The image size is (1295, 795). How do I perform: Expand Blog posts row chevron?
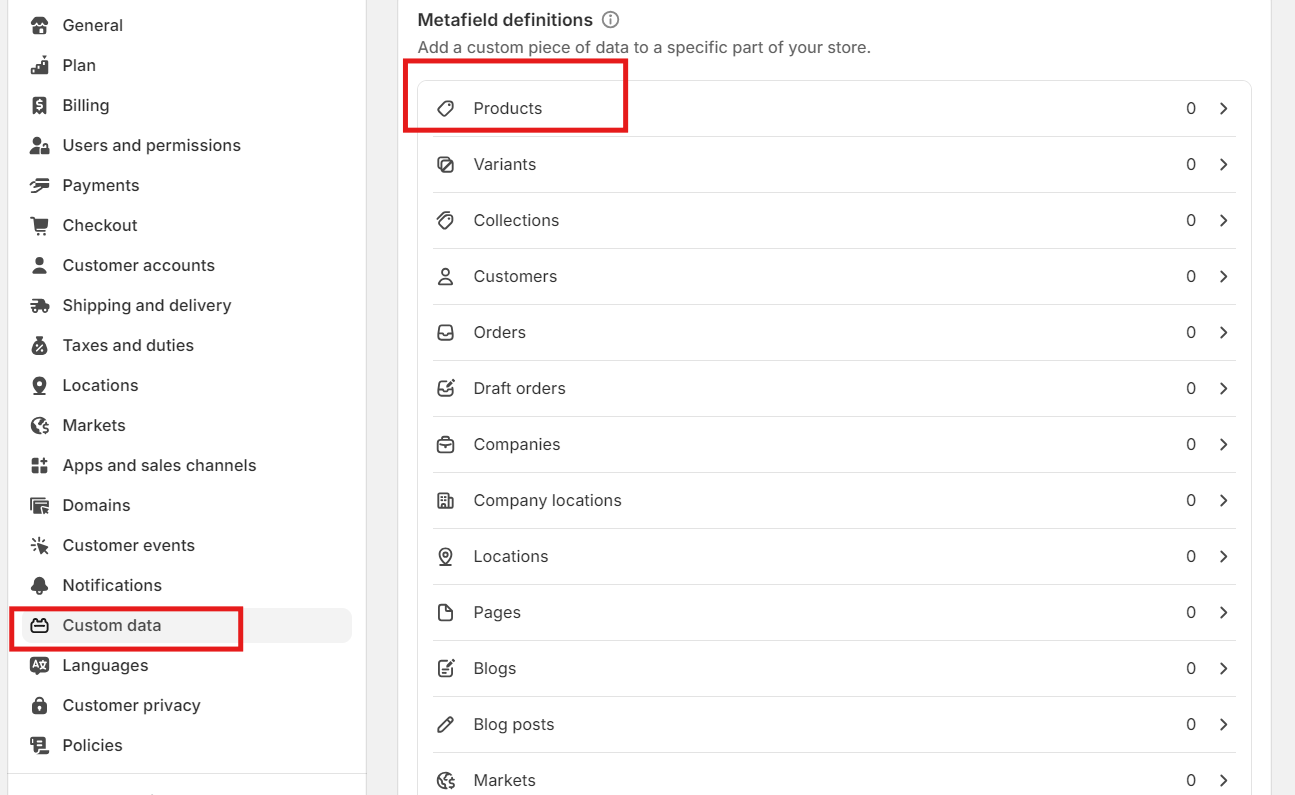point(1224,724)
